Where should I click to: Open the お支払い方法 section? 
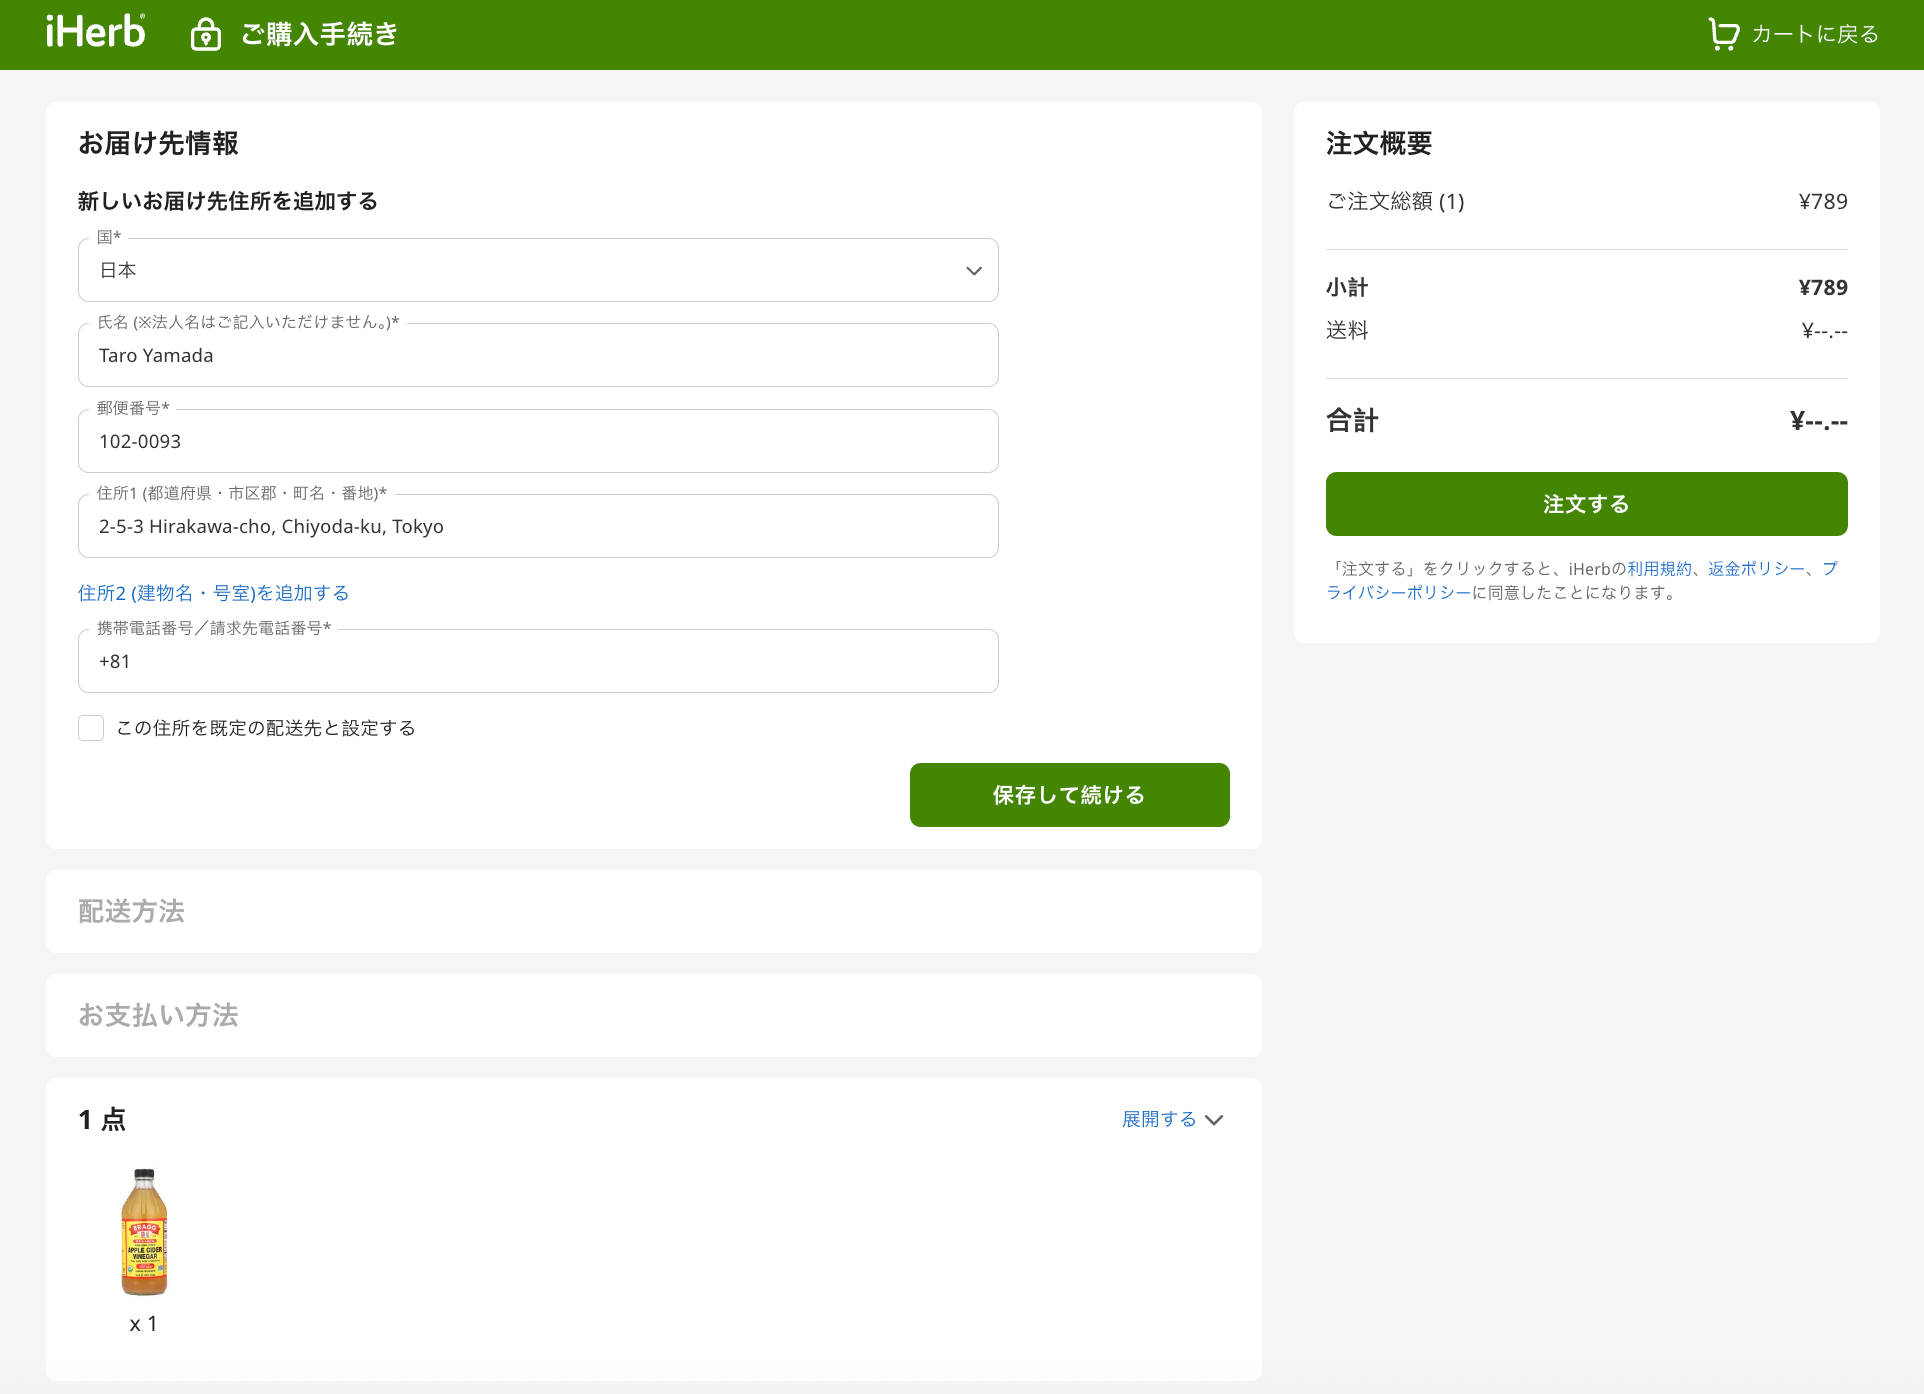coord(158,1015)
